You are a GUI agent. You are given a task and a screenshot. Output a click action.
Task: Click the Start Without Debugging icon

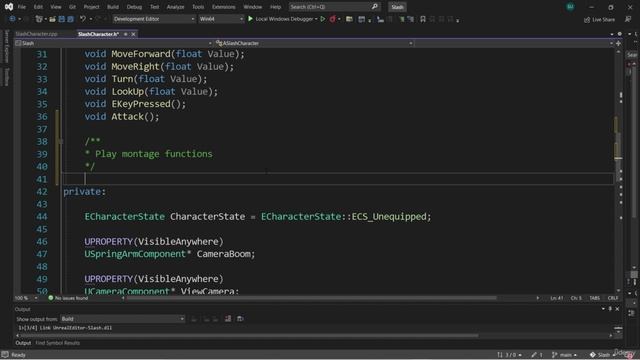(x=322, y=19)
